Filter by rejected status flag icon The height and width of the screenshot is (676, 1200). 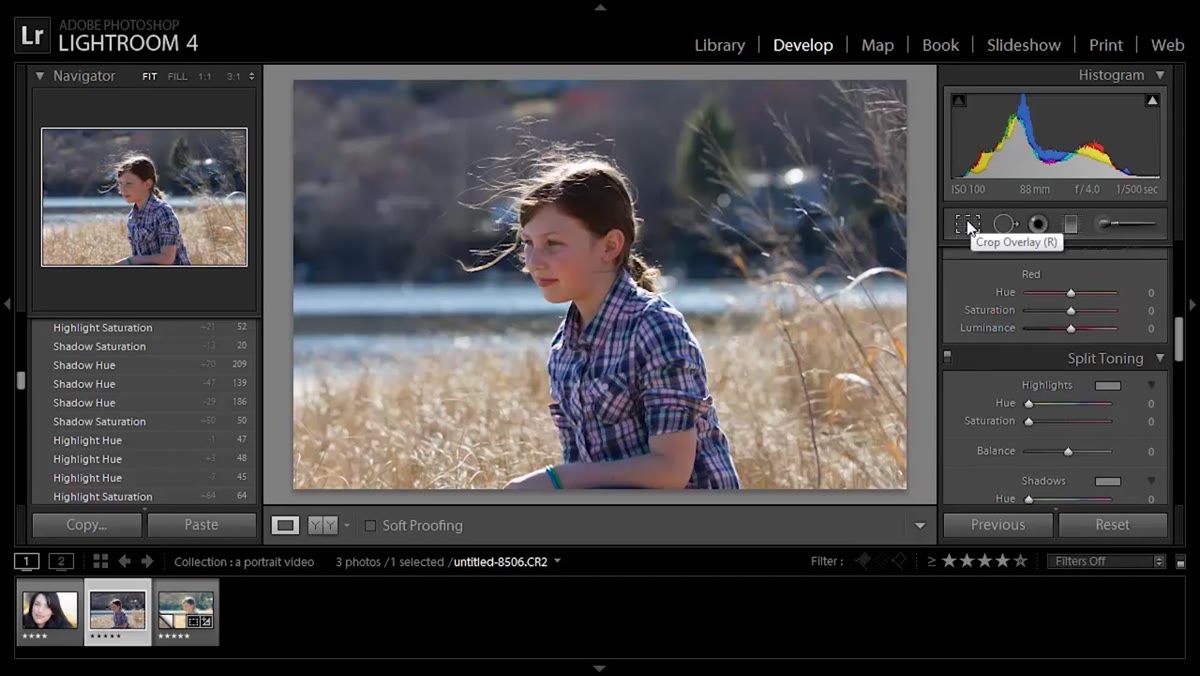click(898, 561)
